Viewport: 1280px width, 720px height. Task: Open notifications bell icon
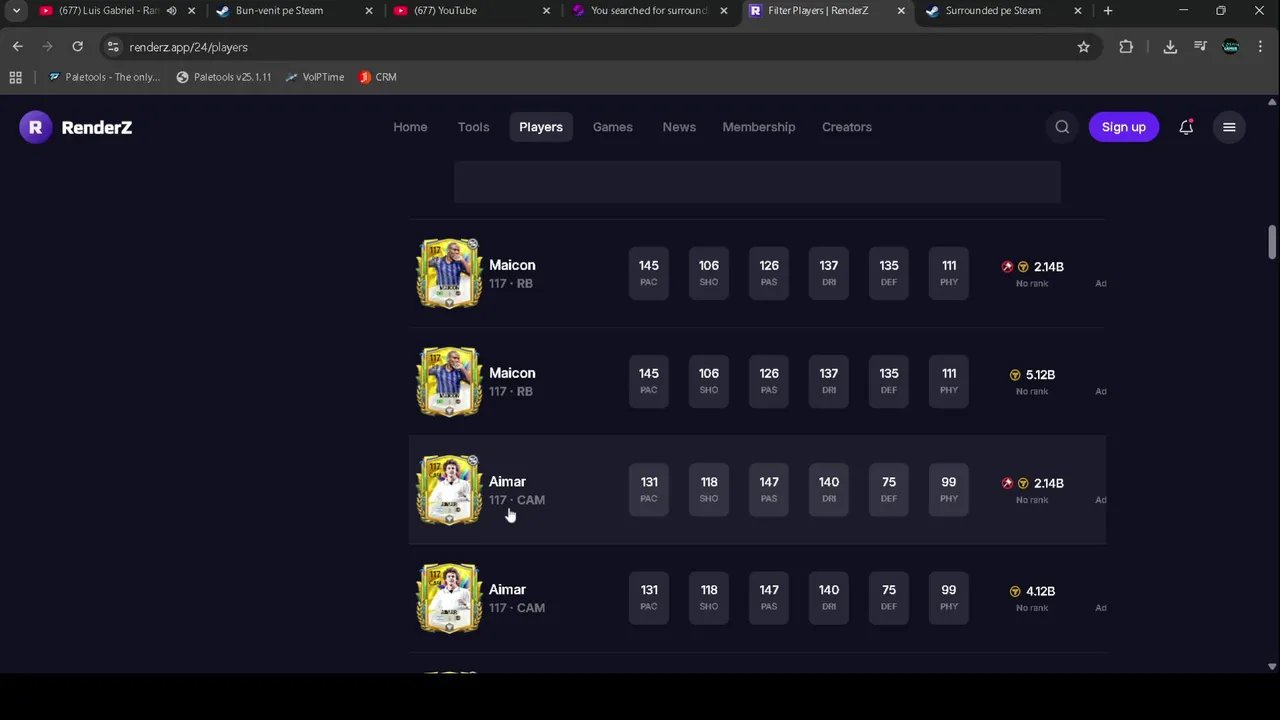pos(1186,127)
